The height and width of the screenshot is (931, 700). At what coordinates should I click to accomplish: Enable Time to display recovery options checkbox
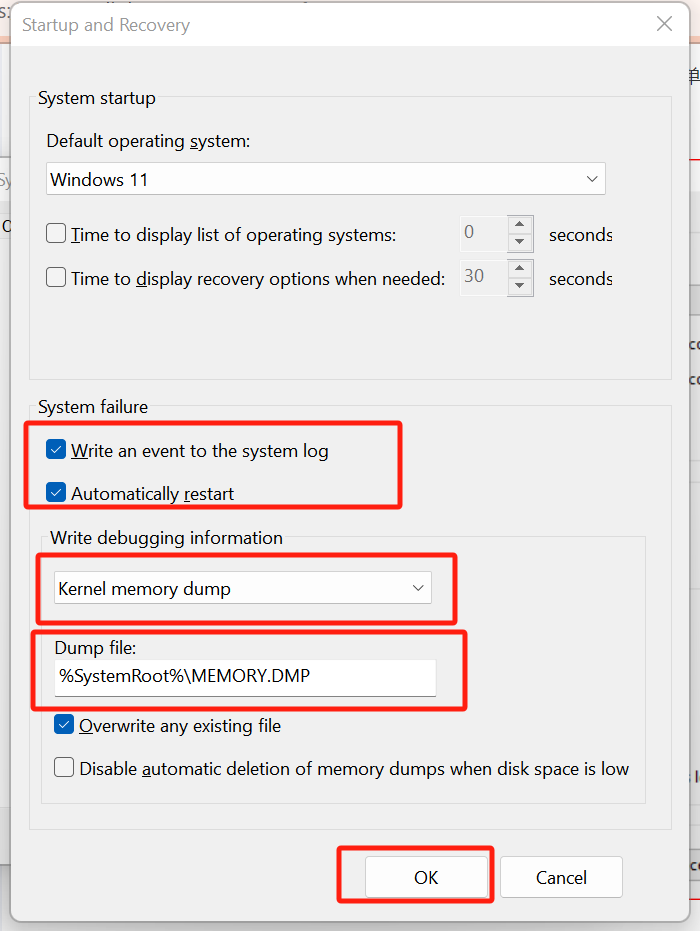coord(57,279)
